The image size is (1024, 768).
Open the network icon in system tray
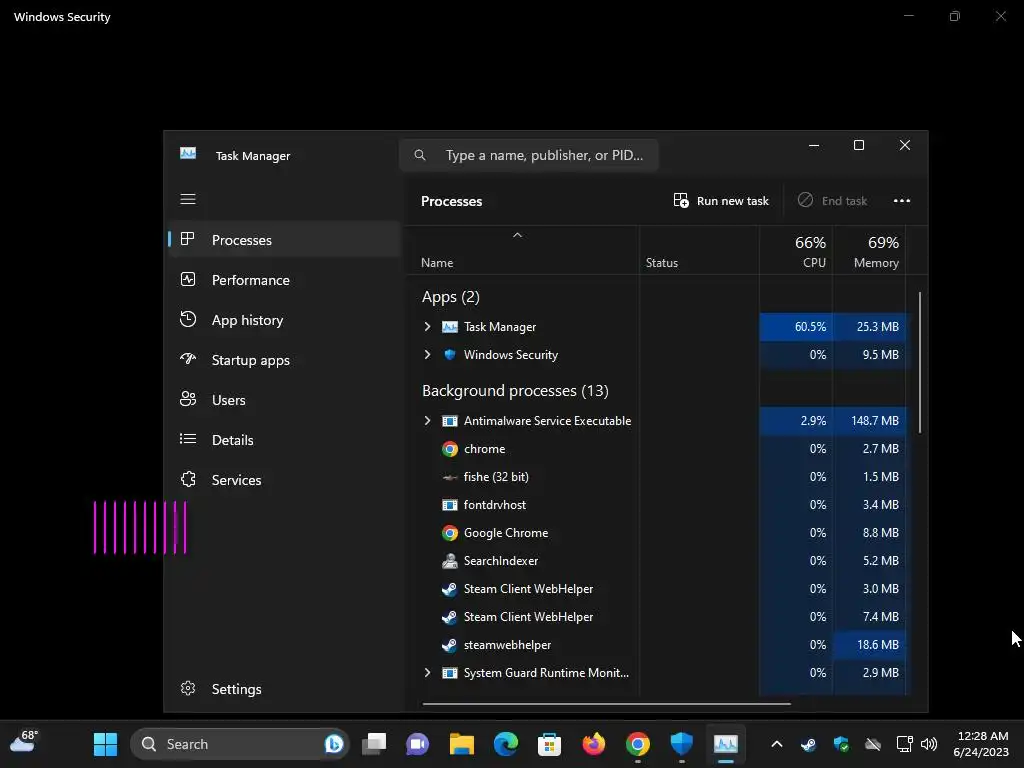[x=904, y=744]
